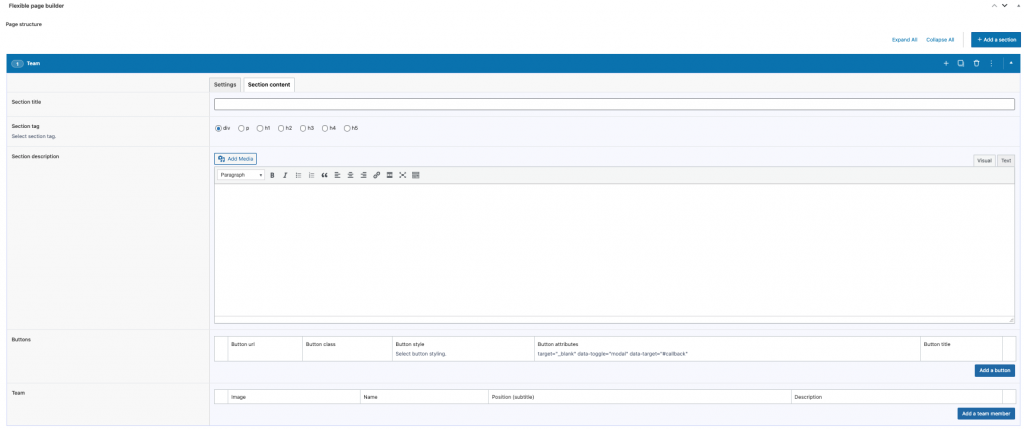Image resolution: width=1024 pixels, height=429 pixels.
Task: Click the Button class column header
Action: coord(321,343)
